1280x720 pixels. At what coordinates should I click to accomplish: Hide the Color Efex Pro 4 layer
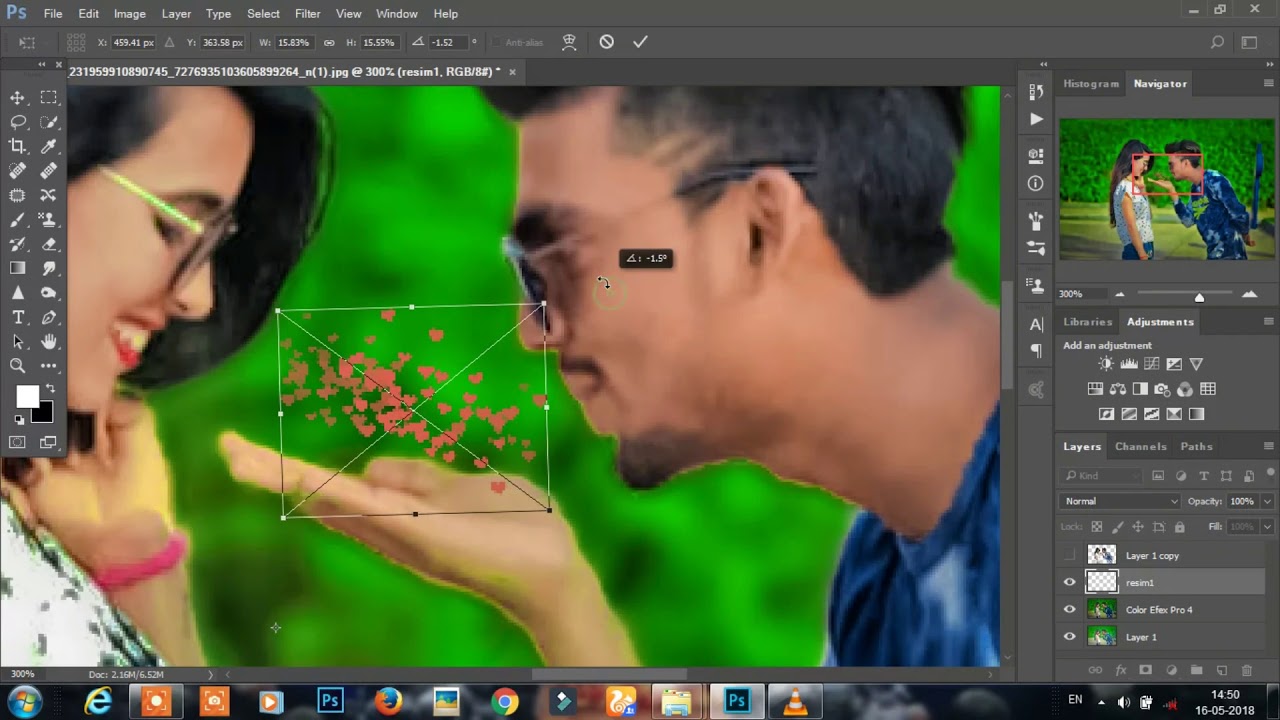(1070, 609)
